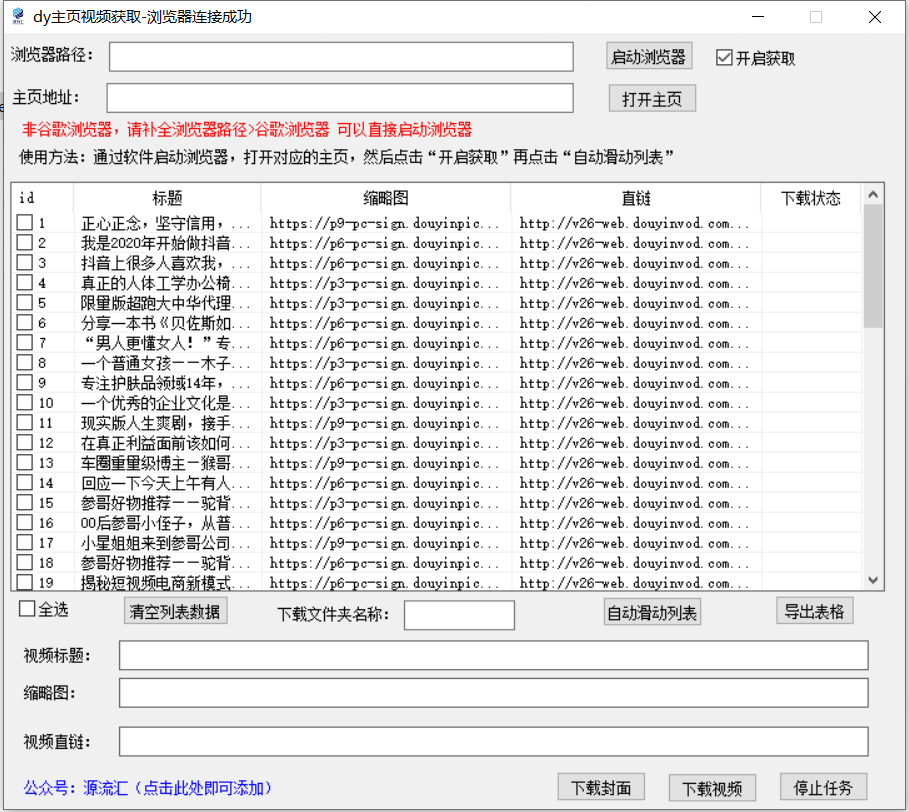Tick checkbox for row 3
This screenshot has height=812, width=909.
(x=24, y=263)
